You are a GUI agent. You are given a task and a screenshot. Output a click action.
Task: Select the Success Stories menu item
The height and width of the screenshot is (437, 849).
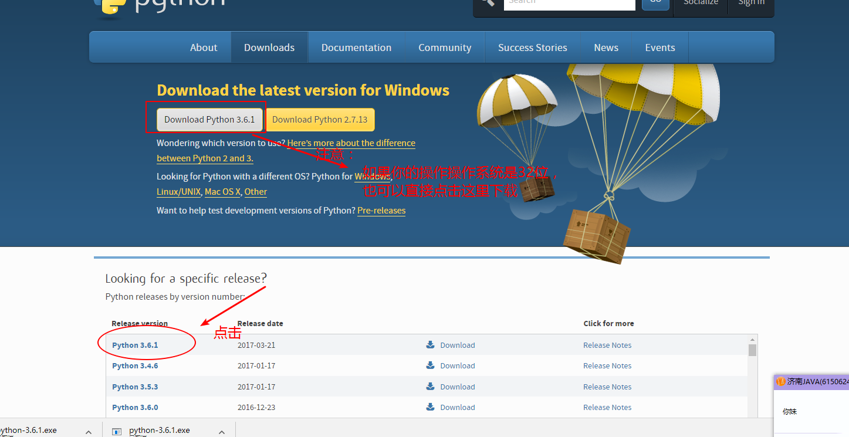(x=532, y=47)
